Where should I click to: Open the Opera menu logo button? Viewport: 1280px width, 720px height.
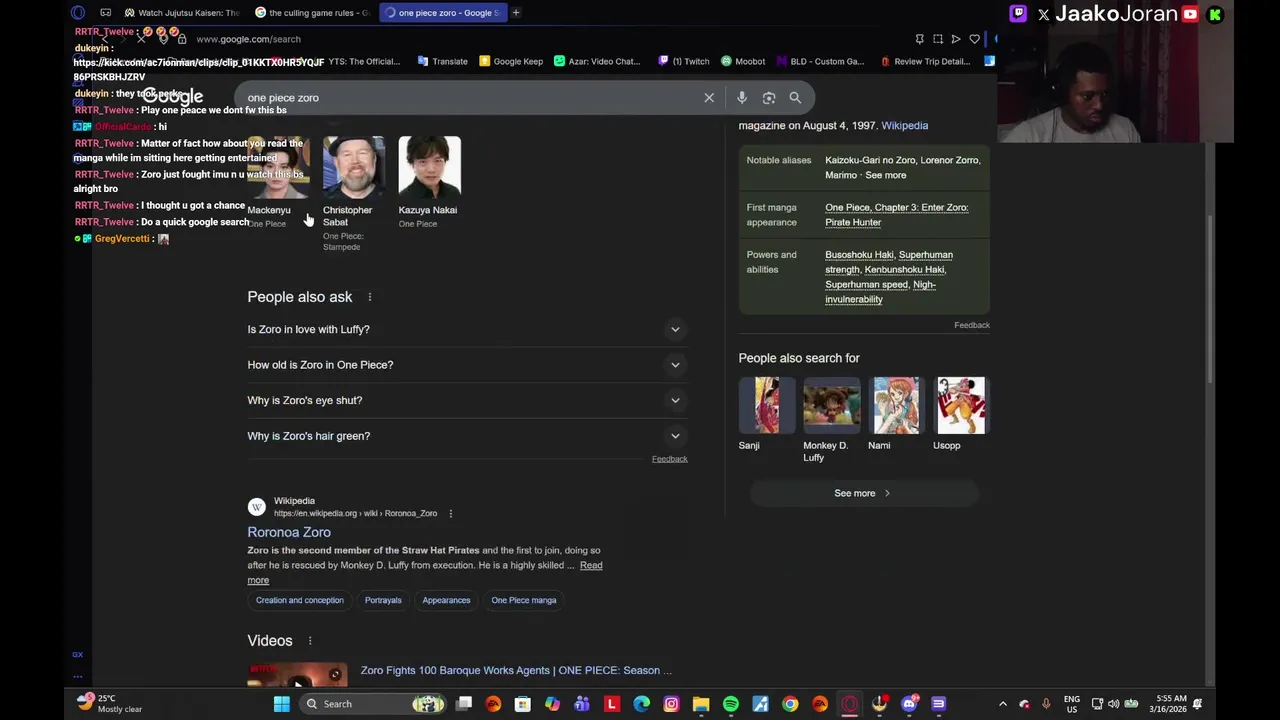pos(78,13)
